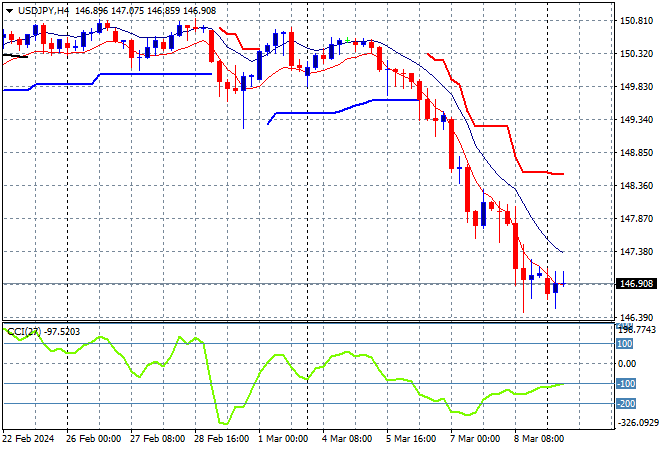This screenshot has width=660, height=450.
Task: Click the current price tag 146.908
Action: coord(637,284)
